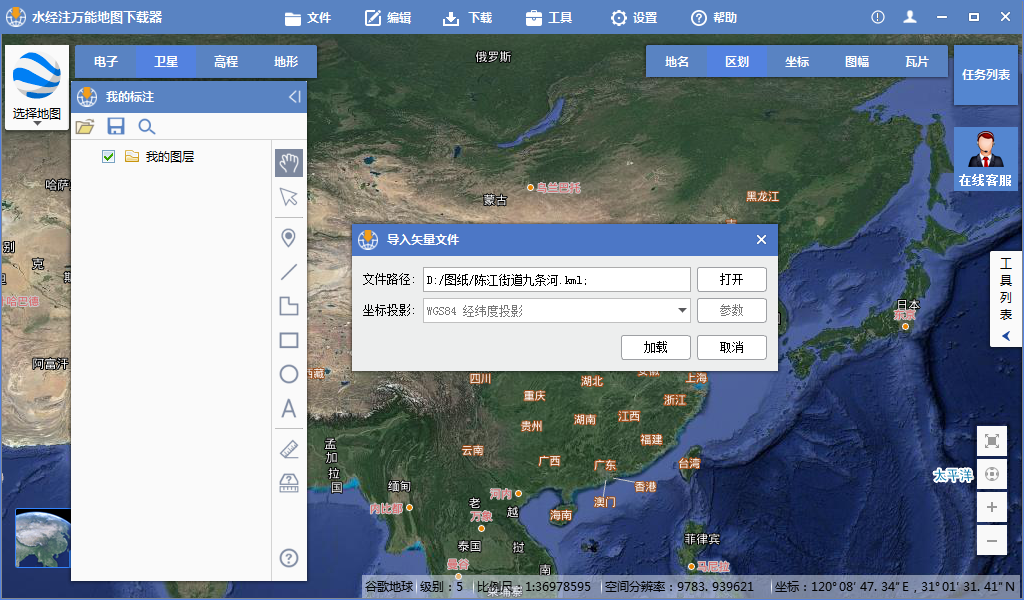Choose the circle drawing tool
Screen dimensions: 1024x600
pos(289,374)
